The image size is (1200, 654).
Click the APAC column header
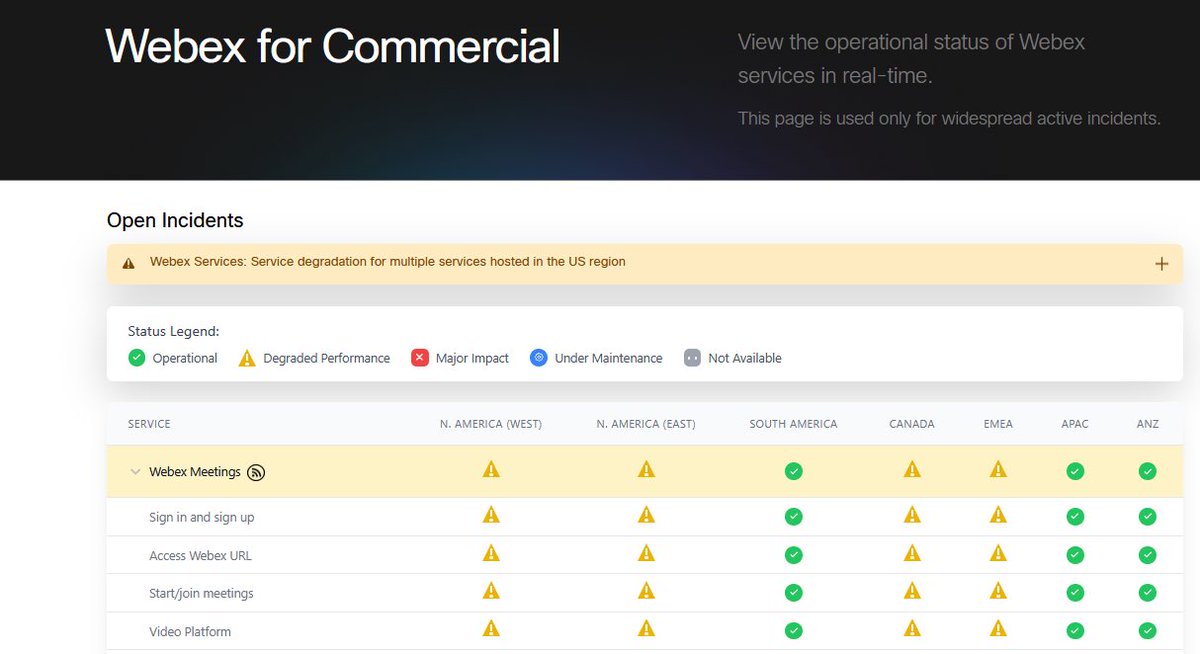coord(1075,424)
